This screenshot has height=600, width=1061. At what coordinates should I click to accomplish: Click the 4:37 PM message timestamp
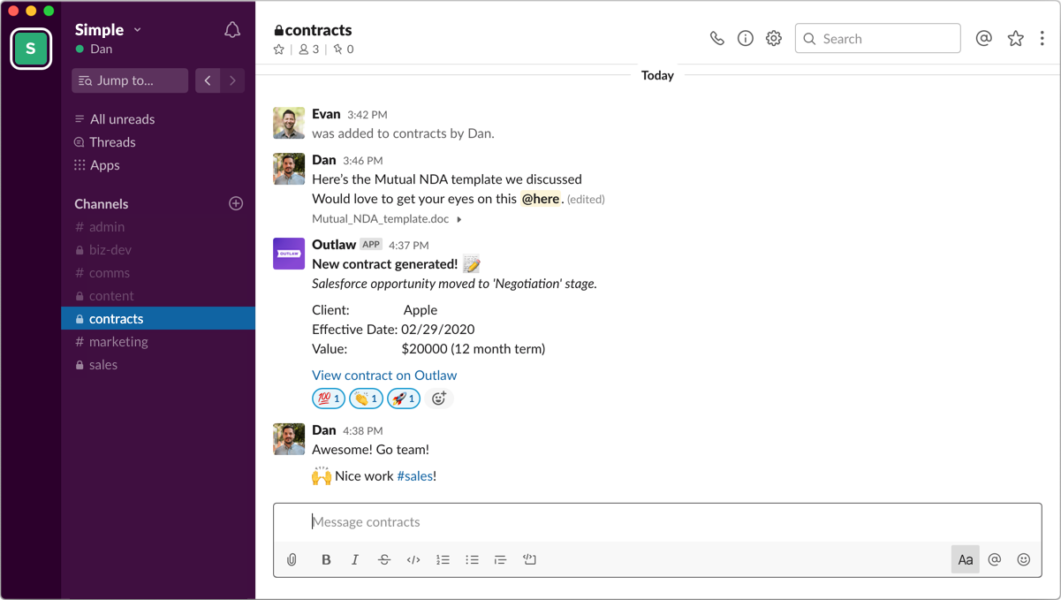(x=409, y=245)
